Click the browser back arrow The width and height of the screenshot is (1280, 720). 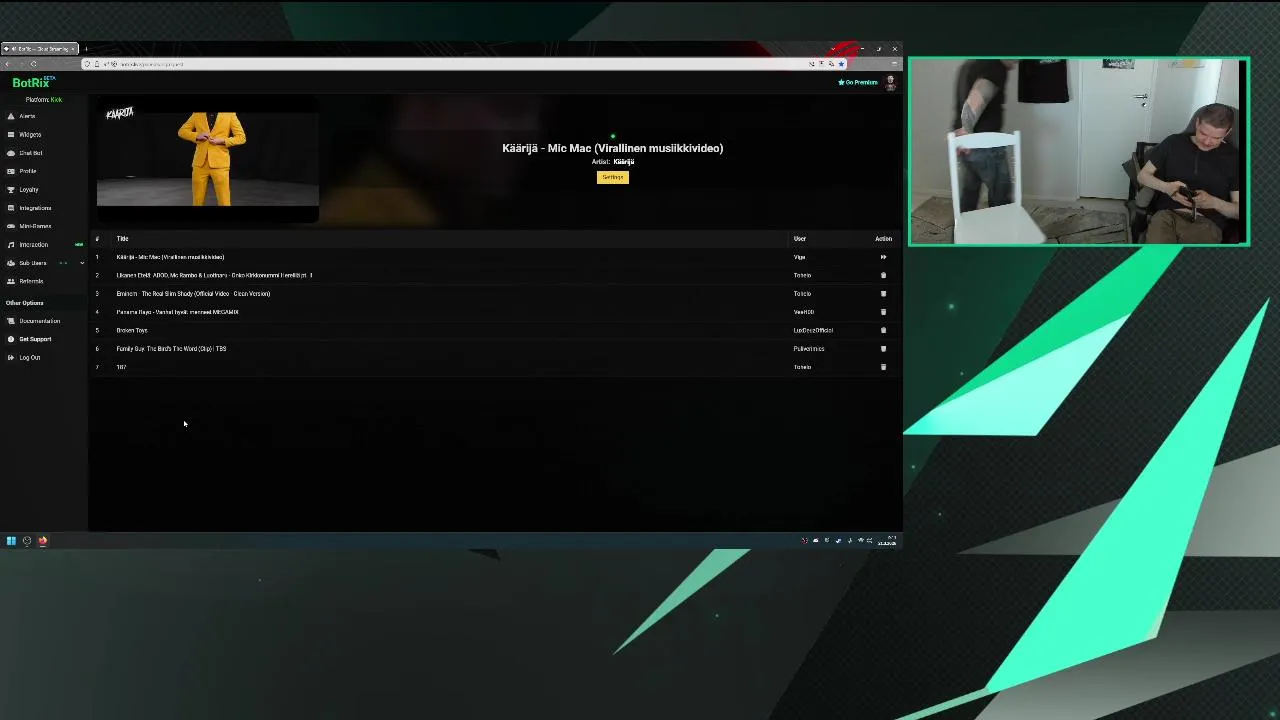tap(8, 64)
